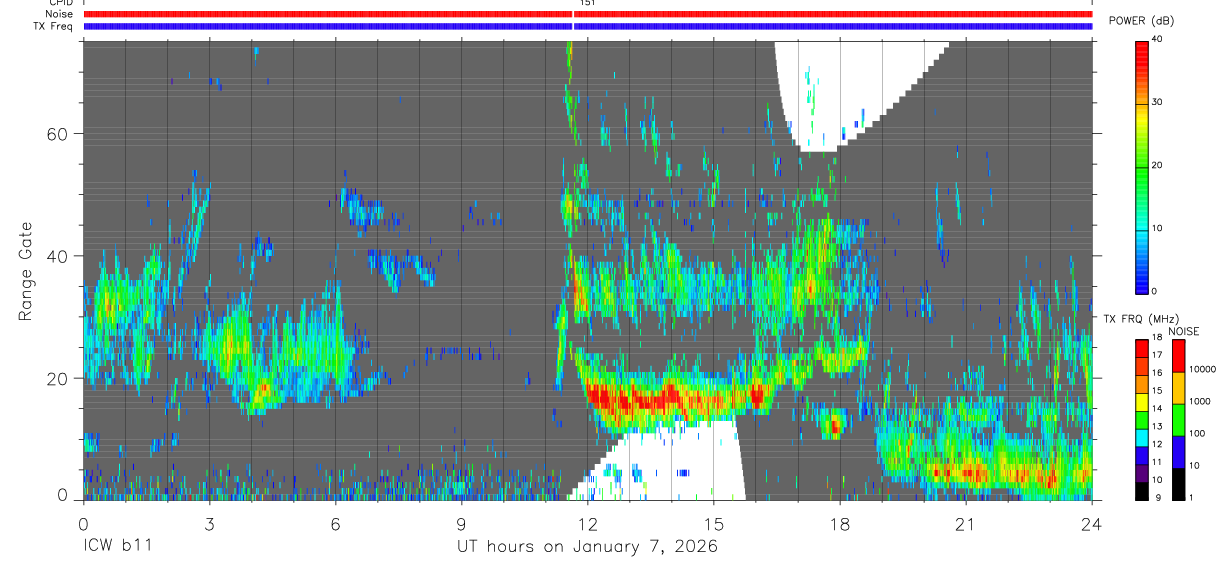
Task: Click the '10000' label in NOISE legend
Action: pyautogui.click(x=1202, y=369)
